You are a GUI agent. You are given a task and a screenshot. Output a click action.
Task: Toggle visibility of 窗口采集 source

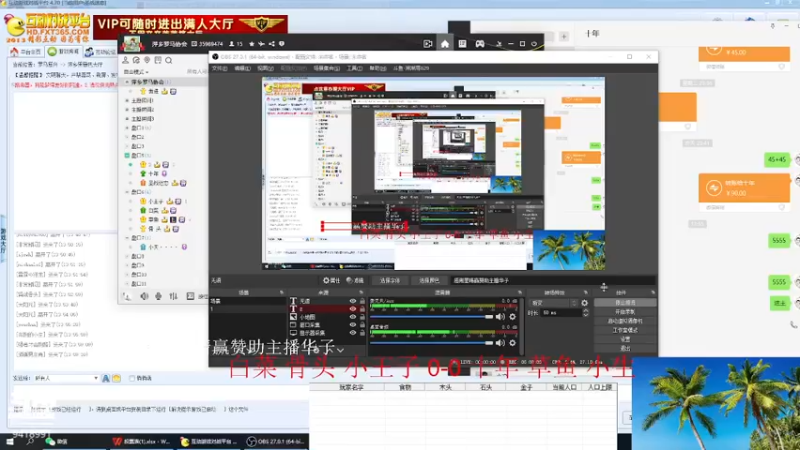click(x=353, y=325)
